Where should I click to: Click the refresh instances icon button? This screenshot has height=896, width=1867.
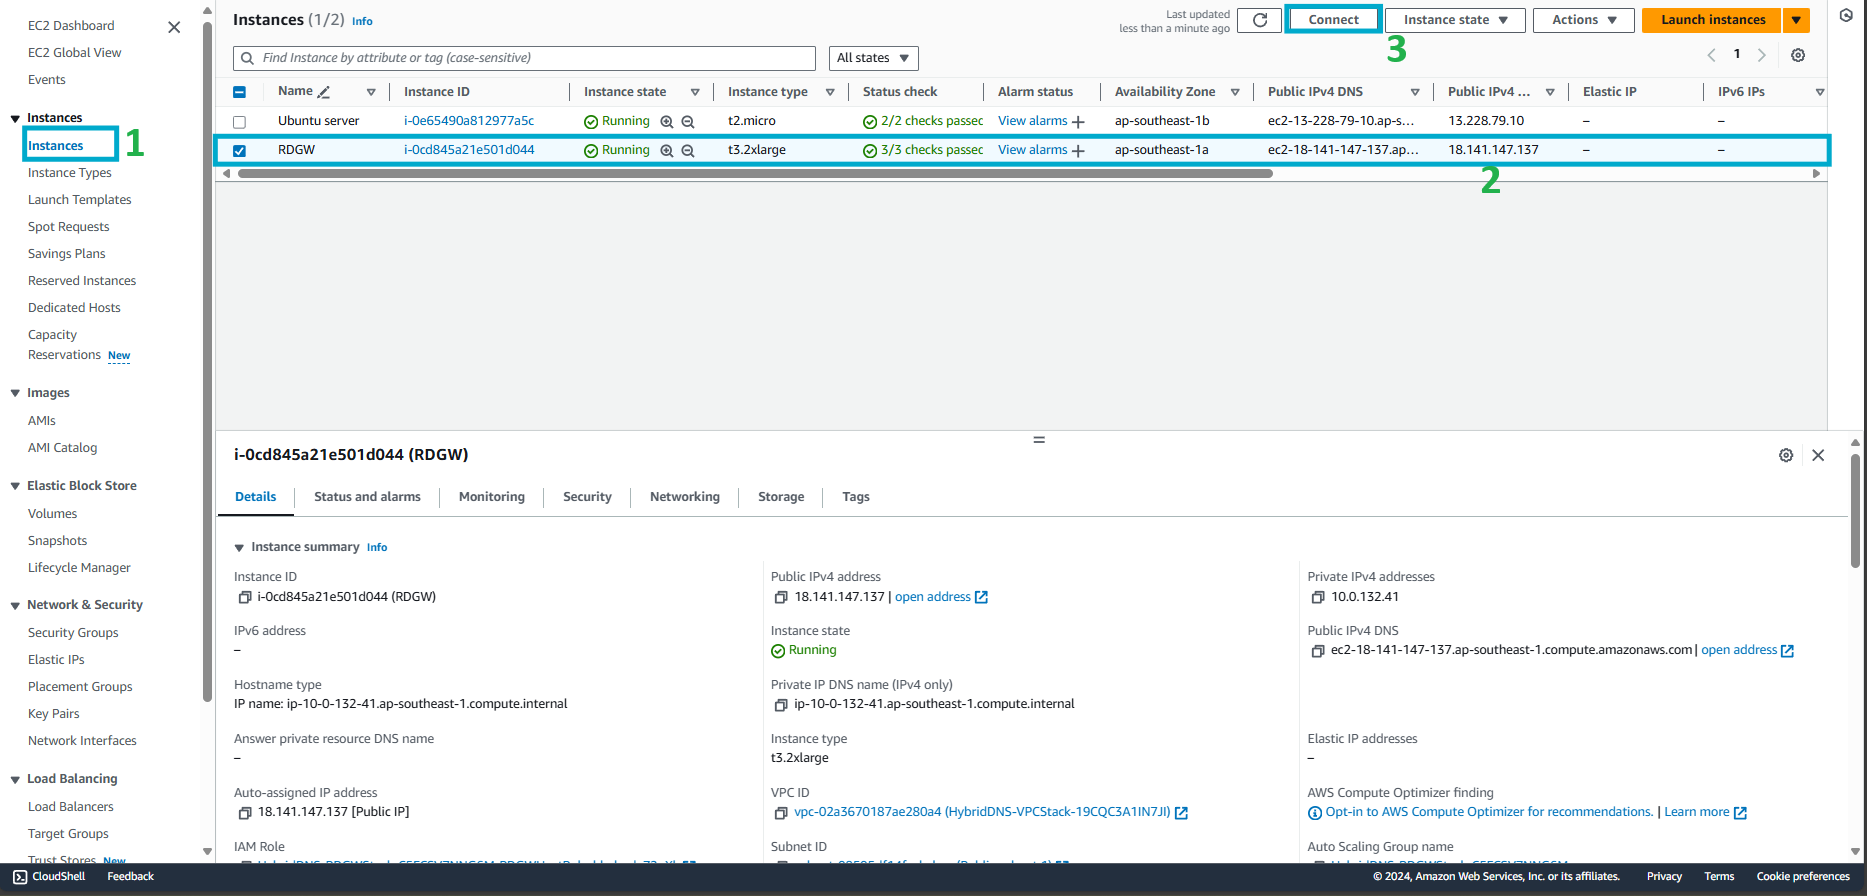[x=1259, y=20]
